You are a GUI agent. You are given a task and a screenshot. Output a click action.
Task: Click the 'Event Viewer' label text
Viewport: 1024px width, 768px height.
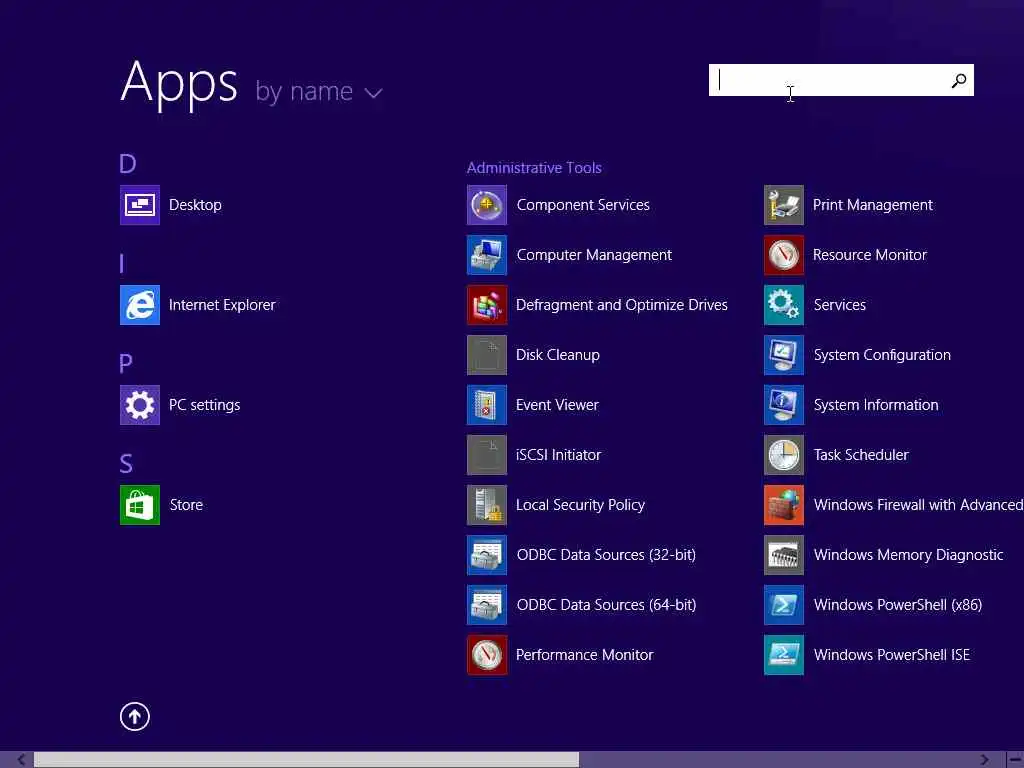557,405
